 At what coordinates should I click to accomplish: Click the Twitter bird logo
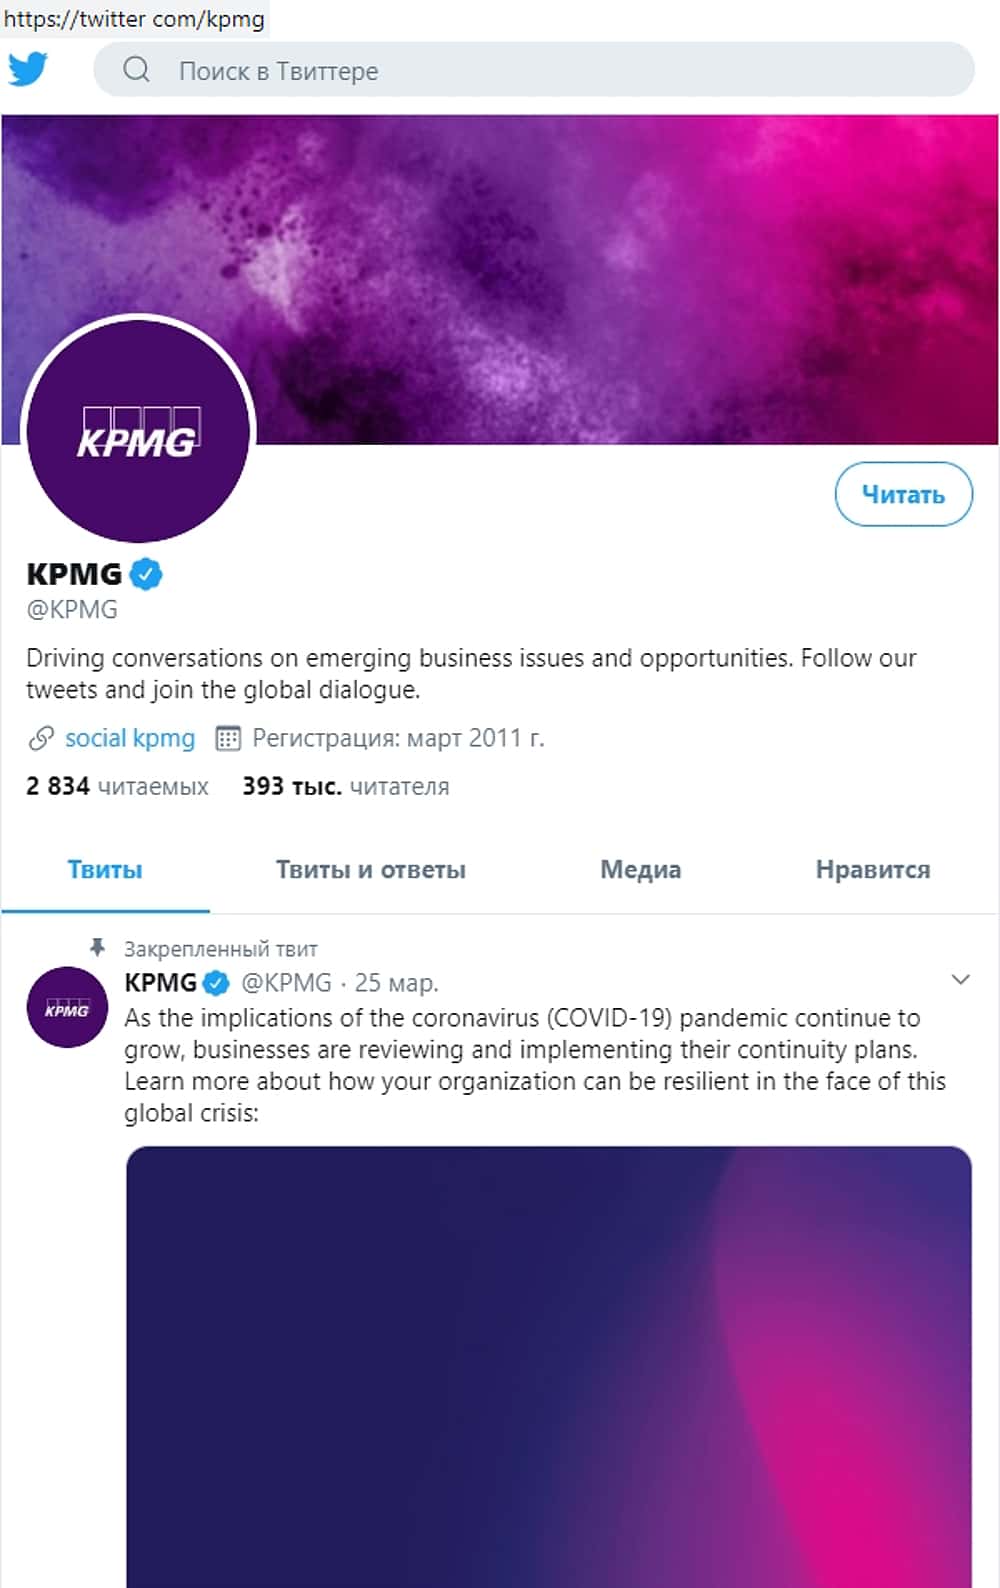click(28, 69)
